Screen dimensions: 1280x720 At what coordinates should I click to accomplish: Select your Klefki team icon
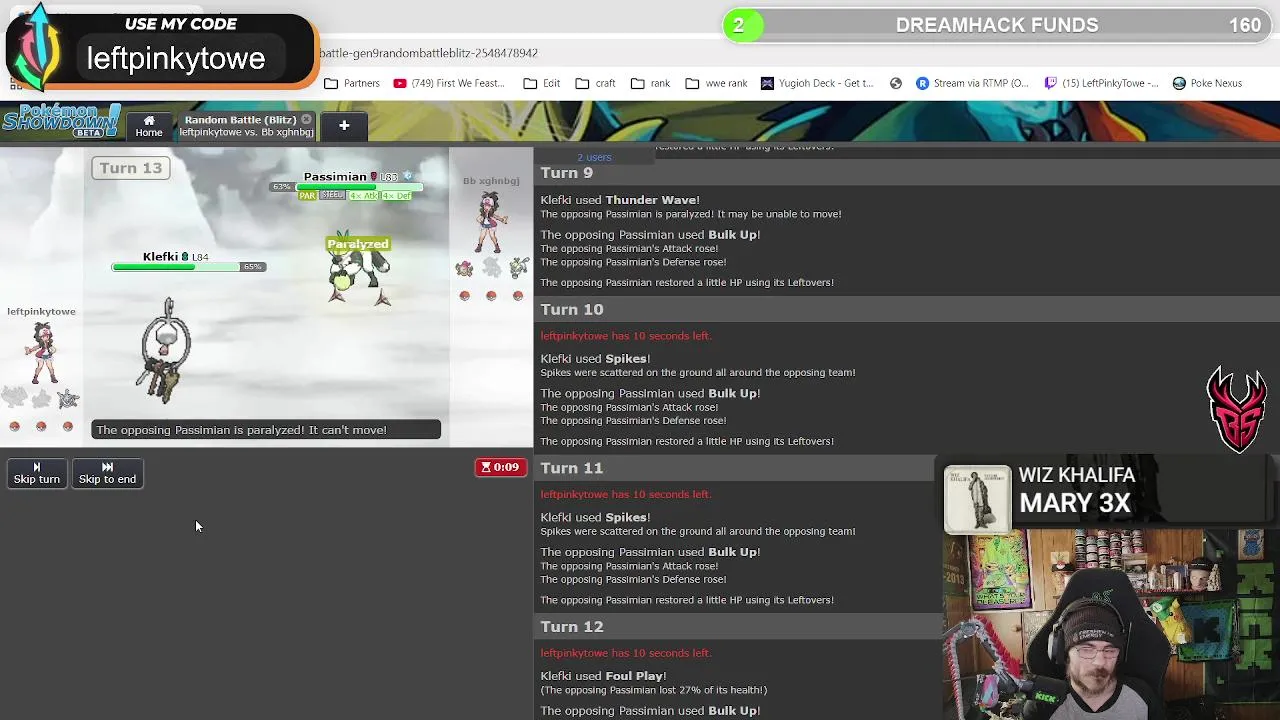pos(68,399)
